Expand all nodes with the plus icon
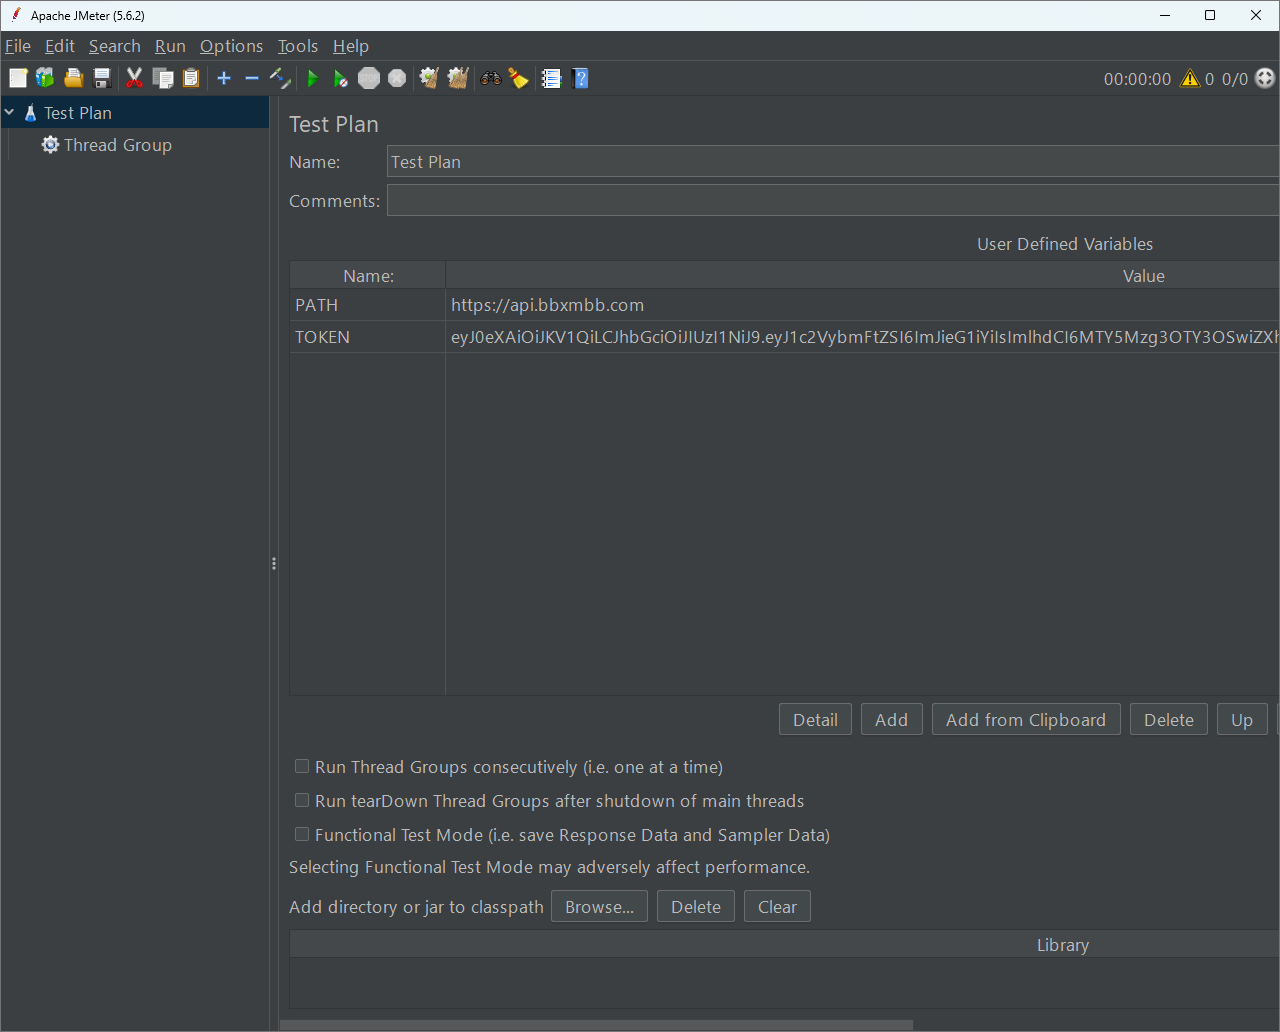This screenshot has width=1280, height=1032. (224, 78)
